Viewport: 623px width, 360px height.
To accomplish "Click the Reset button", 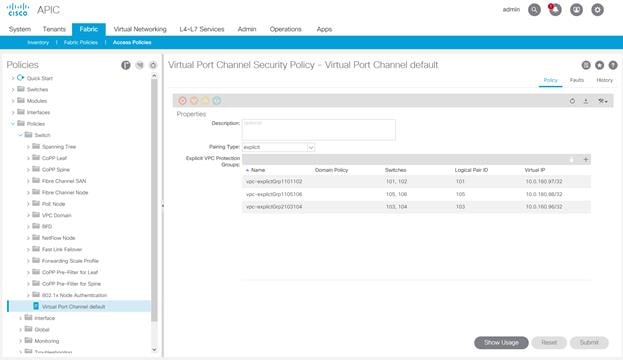I will 549,343.
